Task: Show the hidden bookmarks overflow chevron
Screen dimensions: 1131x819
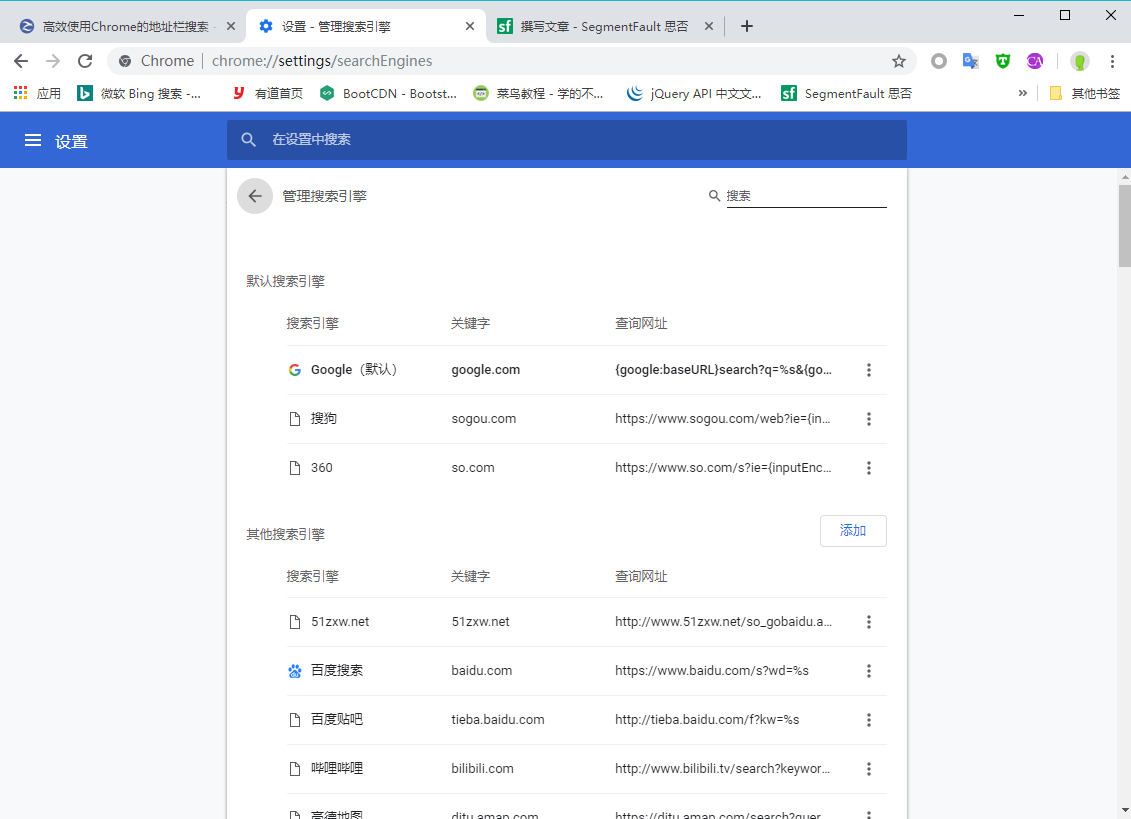Action: click(1022, 93)
